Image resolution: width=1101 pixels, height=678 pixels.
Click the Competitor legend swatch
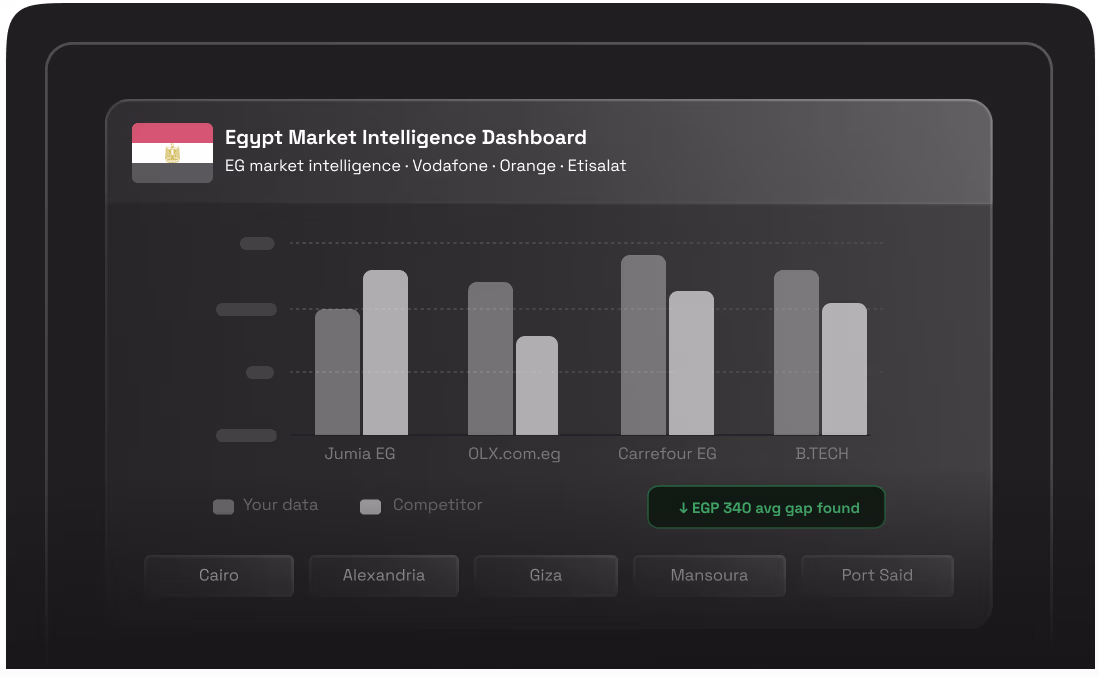[x=370, y=507]
